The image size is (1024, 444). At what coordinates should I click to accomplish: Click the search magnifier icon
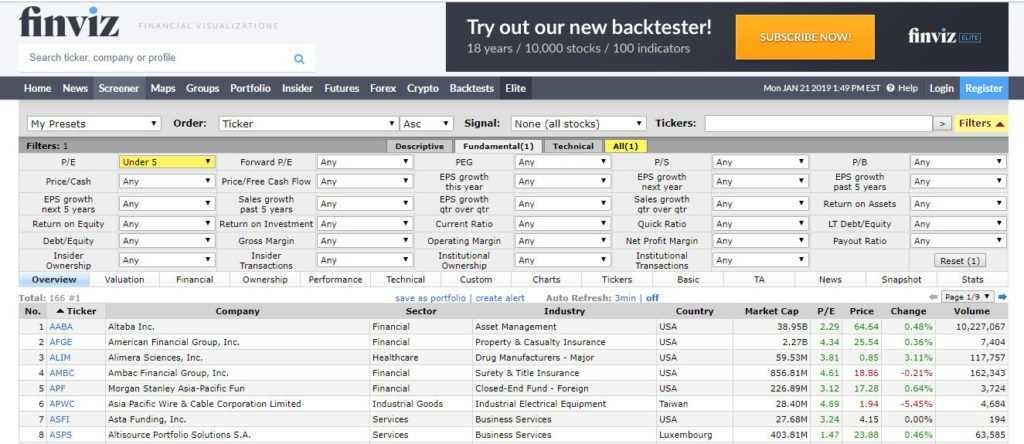299,59
